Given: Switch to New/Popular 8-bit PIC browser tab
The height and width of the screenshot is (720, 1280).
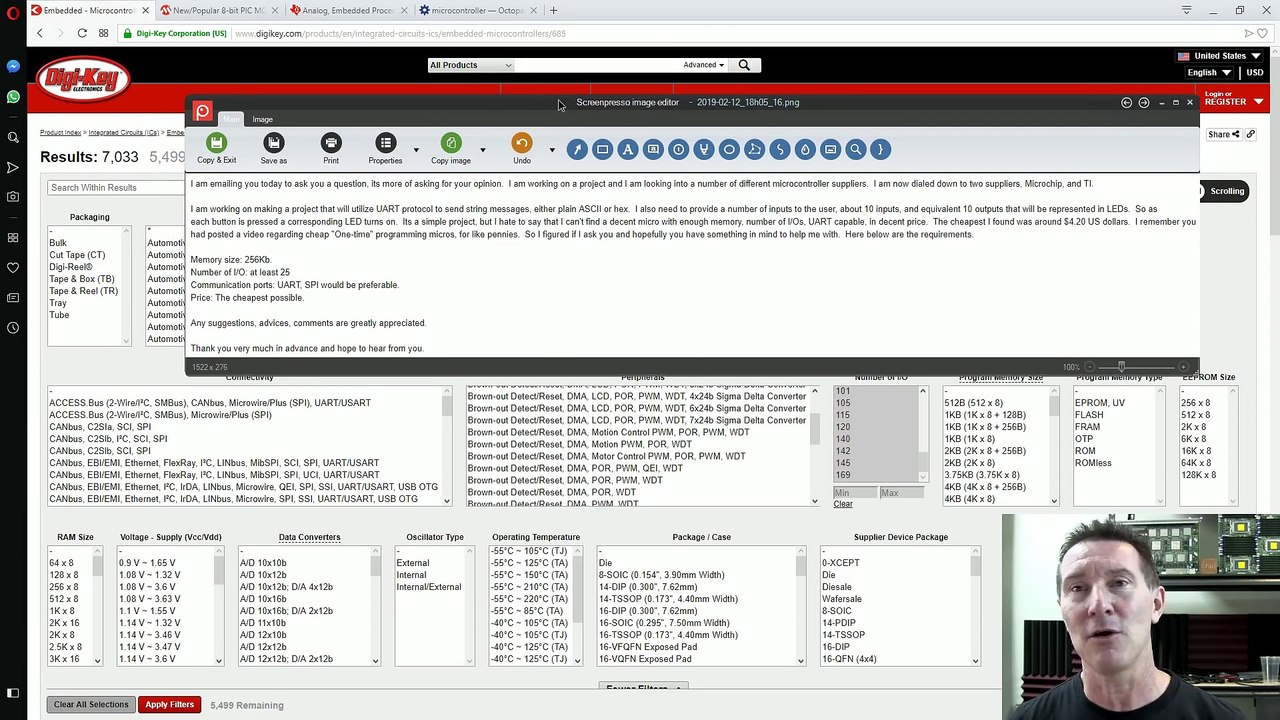Looking at the screenshot, I should pyautogui.click(x=219, y=10).
